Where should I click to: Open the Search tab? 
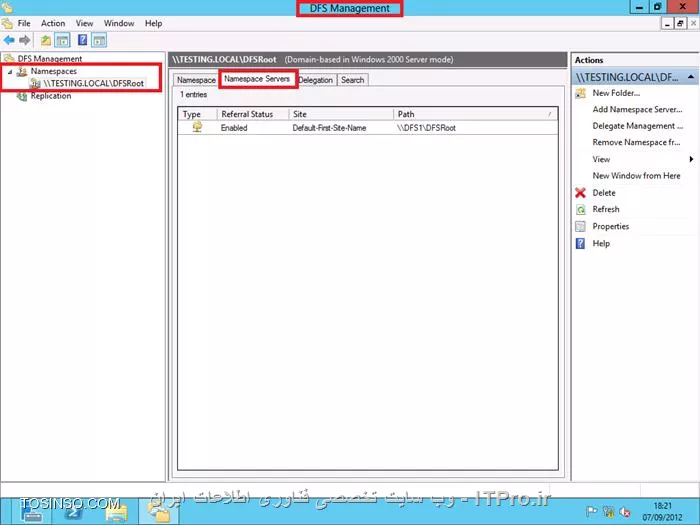tap(353, 80)
